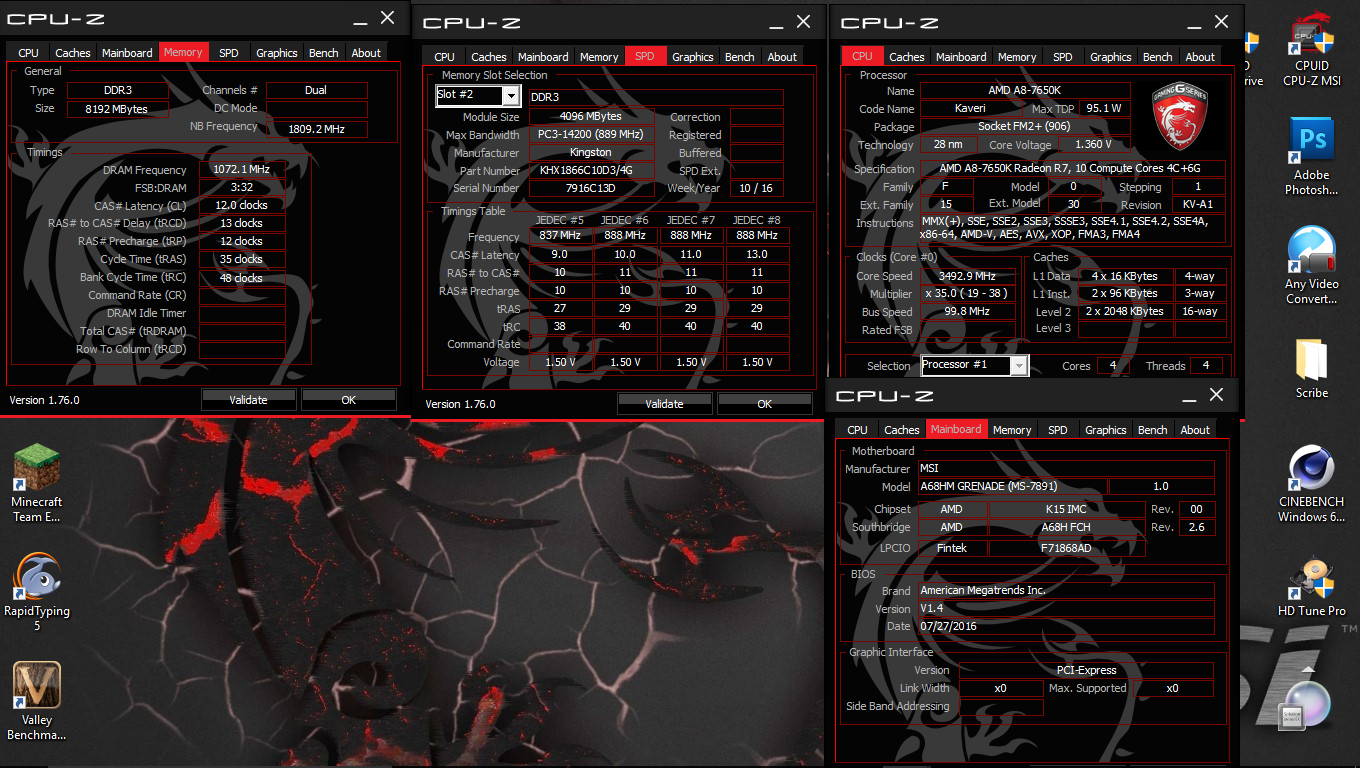Select Bench tab in the Mainboard window

point(1153,430)
